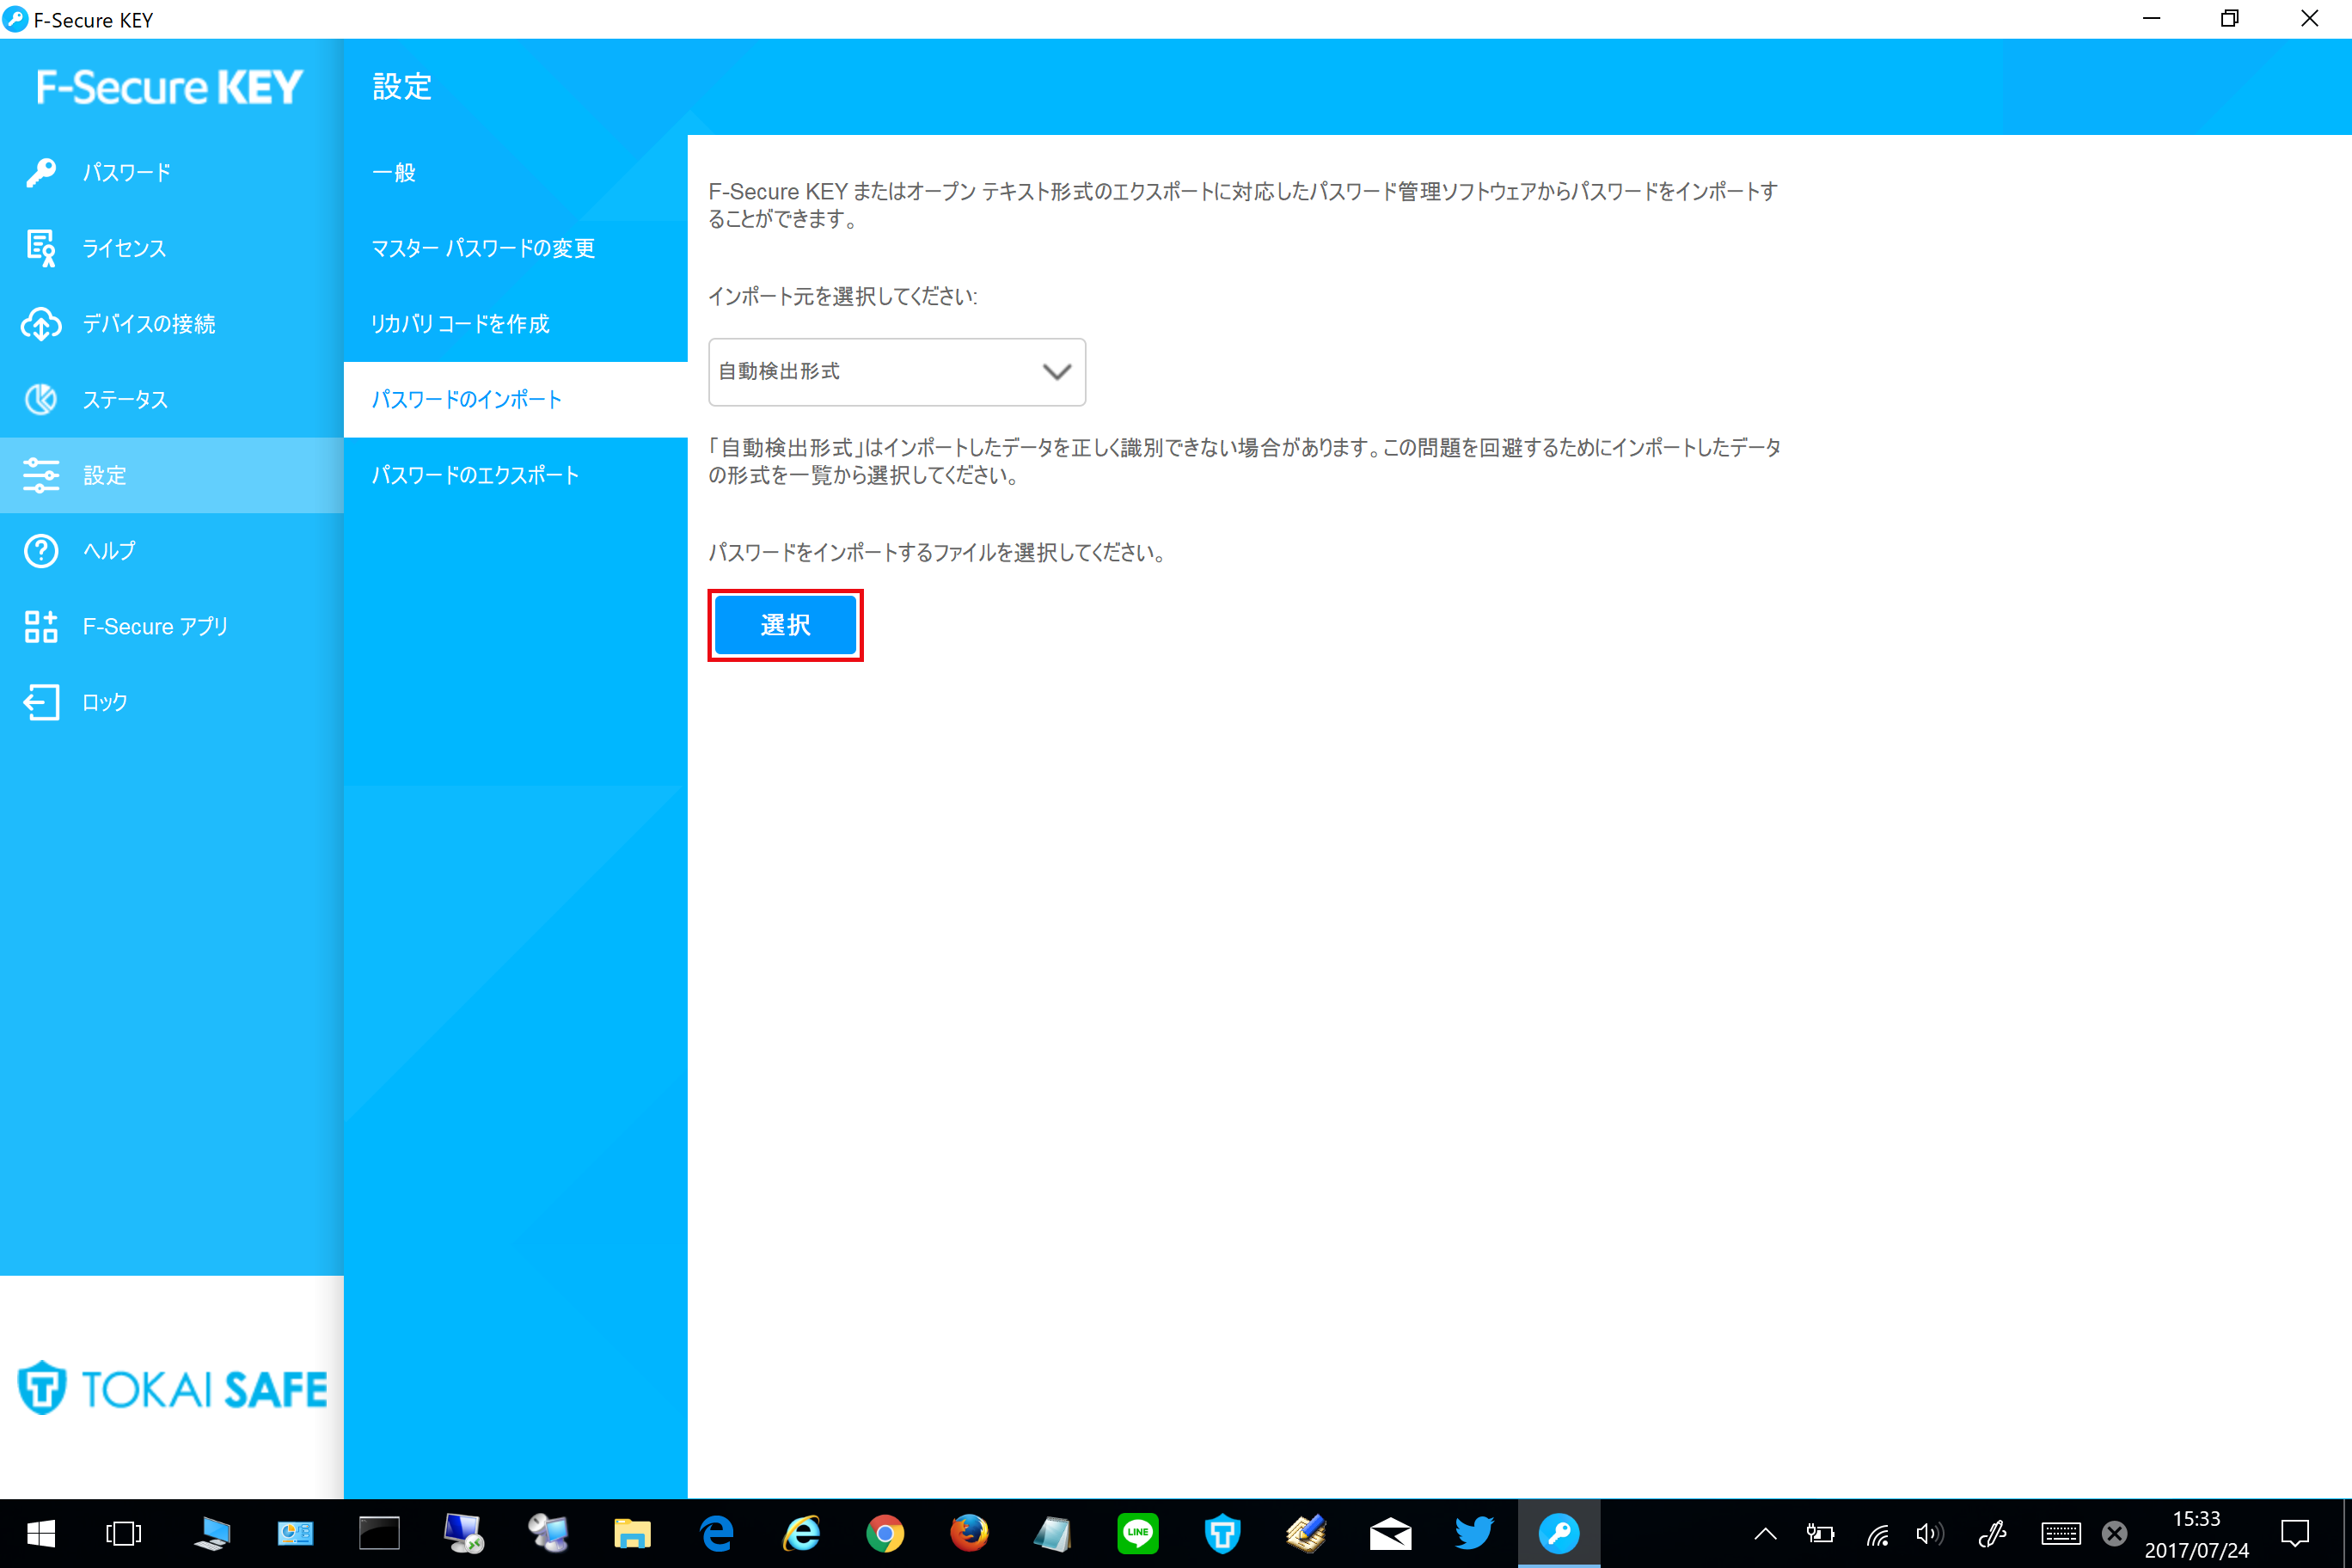The height and width of the screenshot is (1568, 2352).
Task: Click the F-Secure KEY header logo
Action: [169, 87]
